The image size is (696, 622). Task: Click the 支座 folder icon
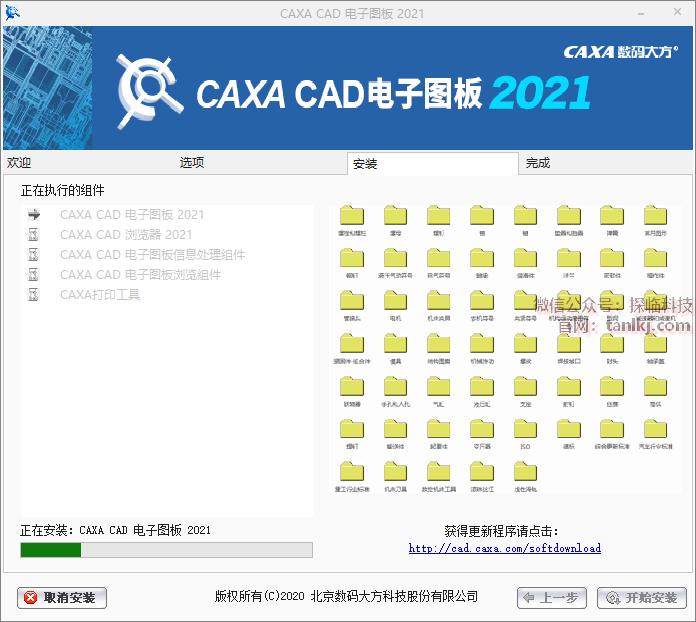pyautogui.click(x=525, y=386)
